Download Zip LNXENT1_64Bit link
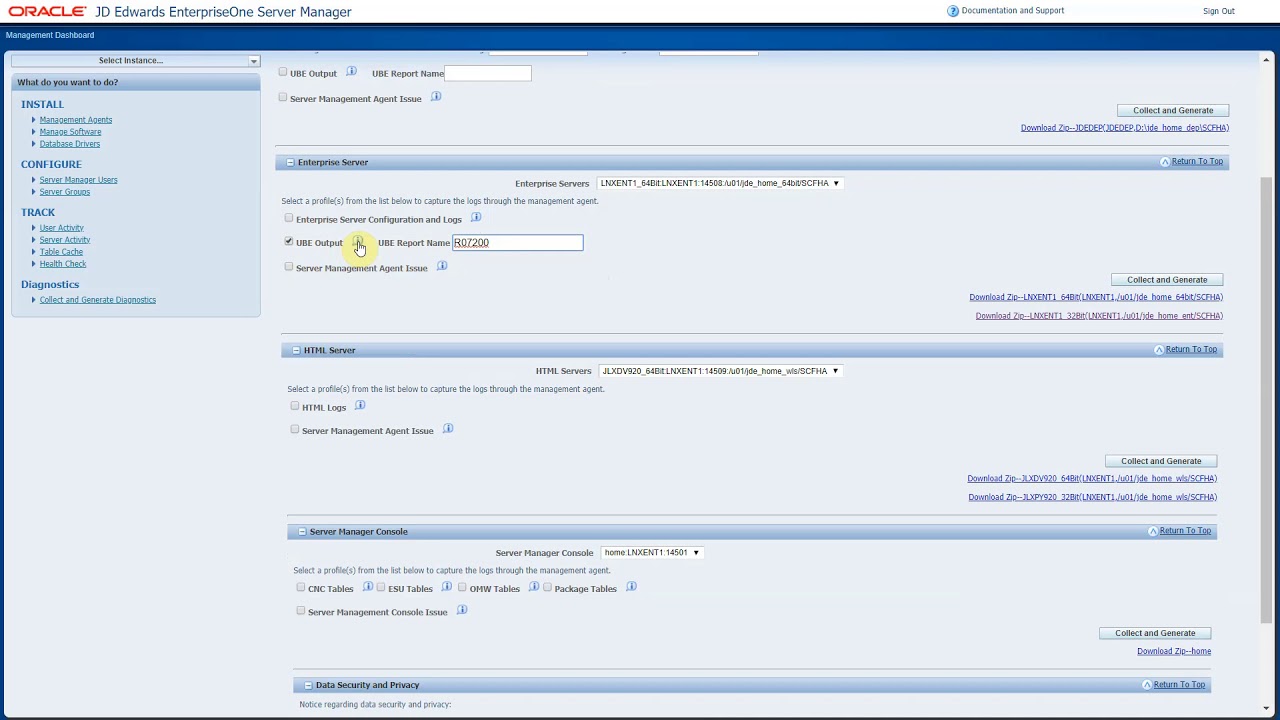 (1096, 297)
